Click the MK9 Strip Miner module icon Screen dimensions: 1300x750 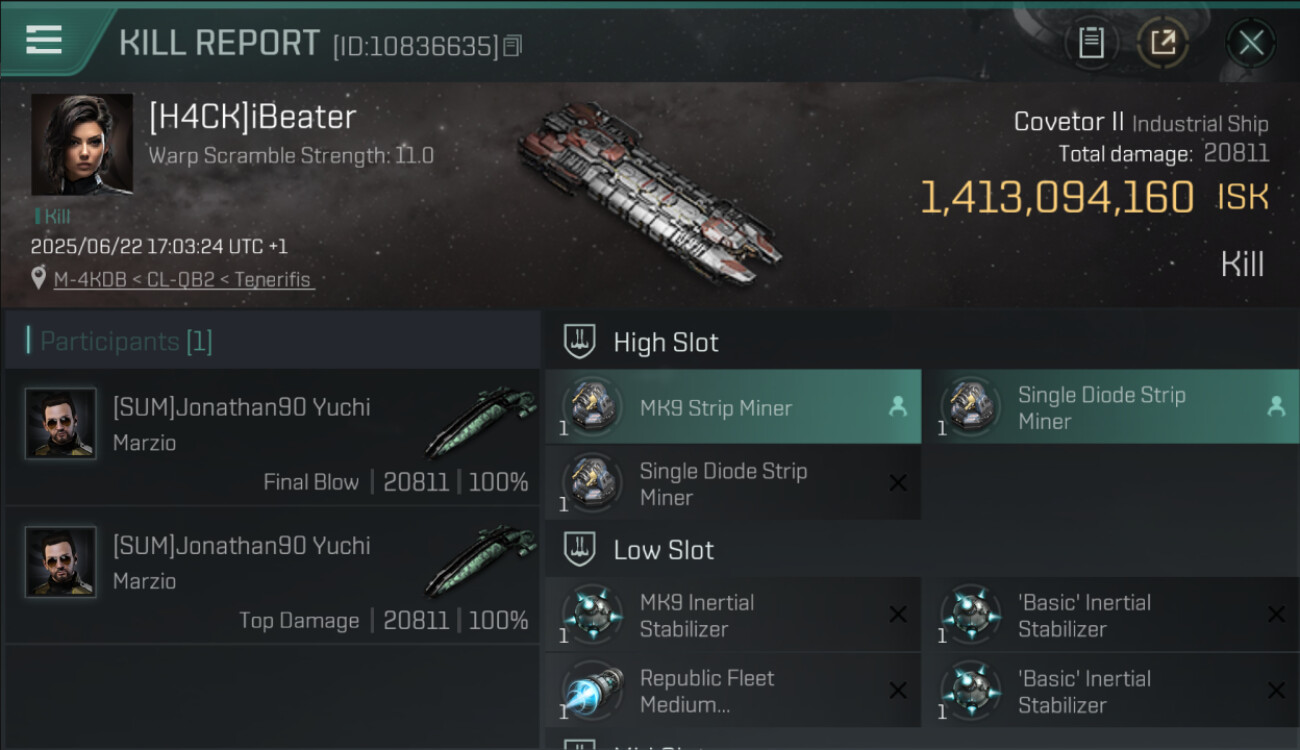pyautogui.click(x=592, y=406)
